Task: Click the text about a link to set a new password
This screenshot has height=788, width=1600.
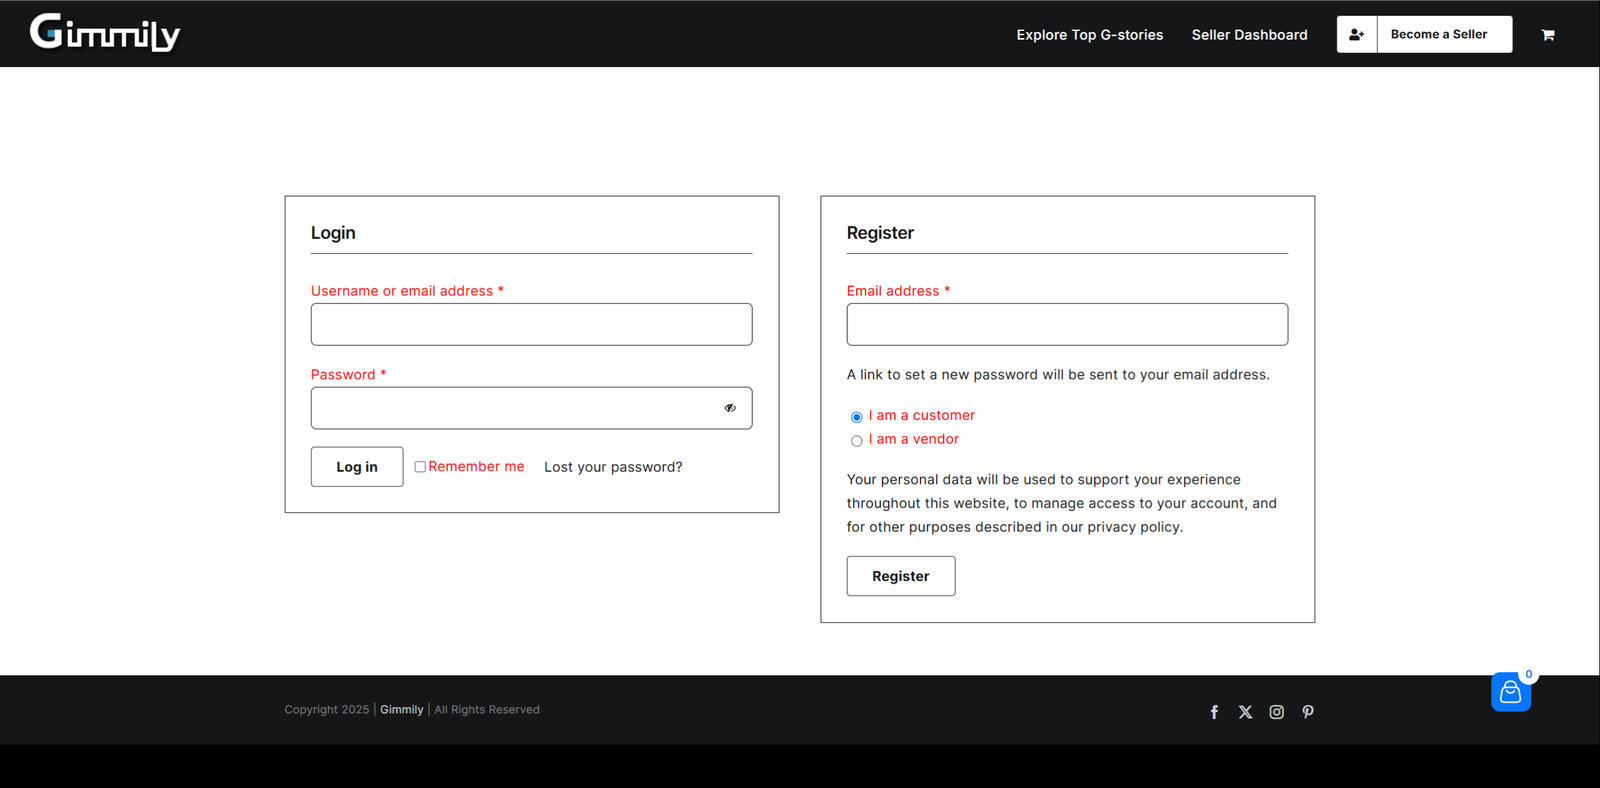Action: 1058,375
